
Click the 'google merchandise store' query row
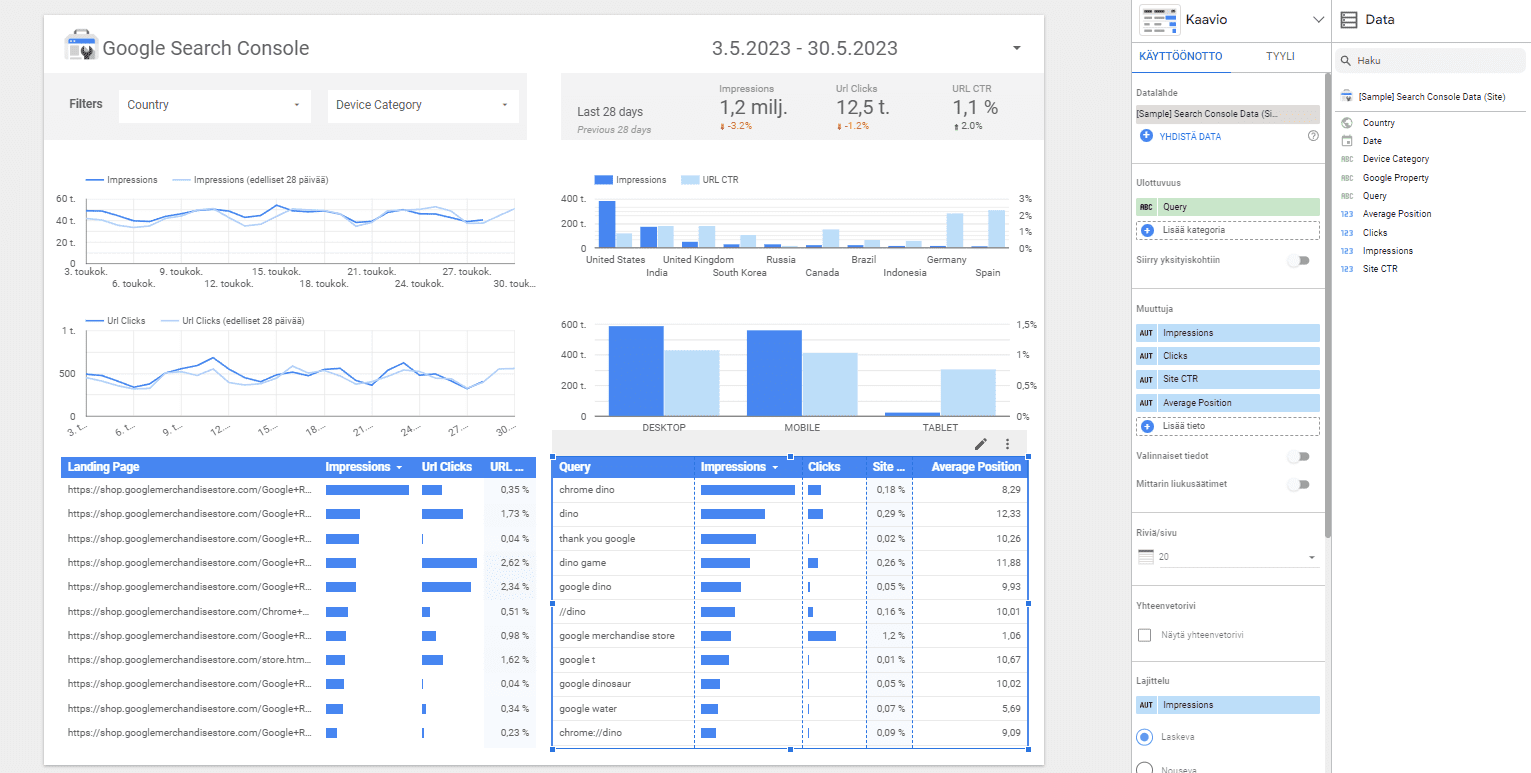(x=790, y=636)
